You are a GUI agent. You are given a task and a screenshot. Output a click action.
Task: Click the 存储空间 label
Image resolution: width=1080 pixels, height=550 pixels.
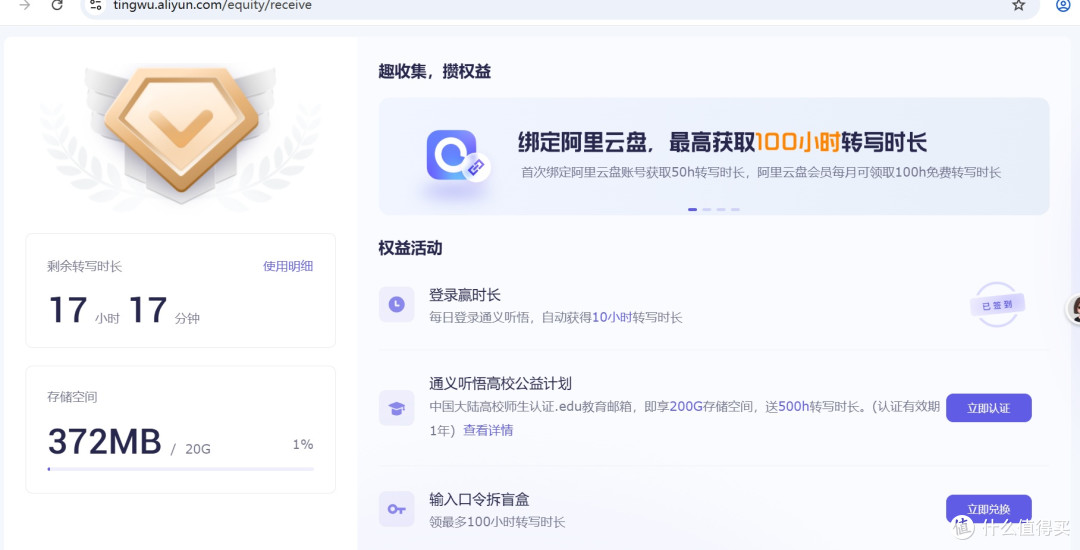(72, 397)
